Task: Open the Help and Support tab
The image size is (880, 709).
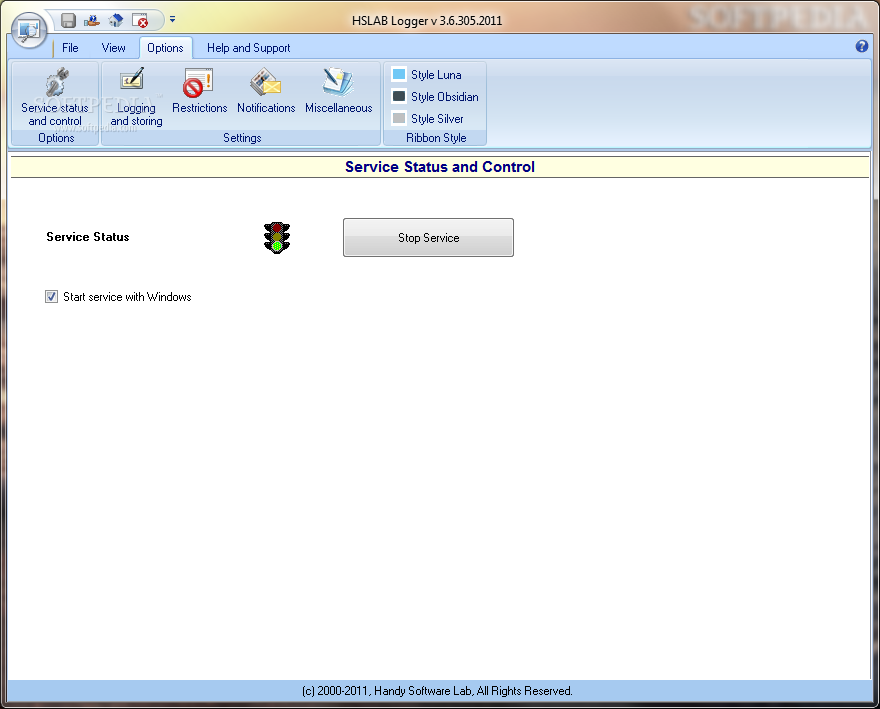Action: pyautogui.click(x=249, y=48)
